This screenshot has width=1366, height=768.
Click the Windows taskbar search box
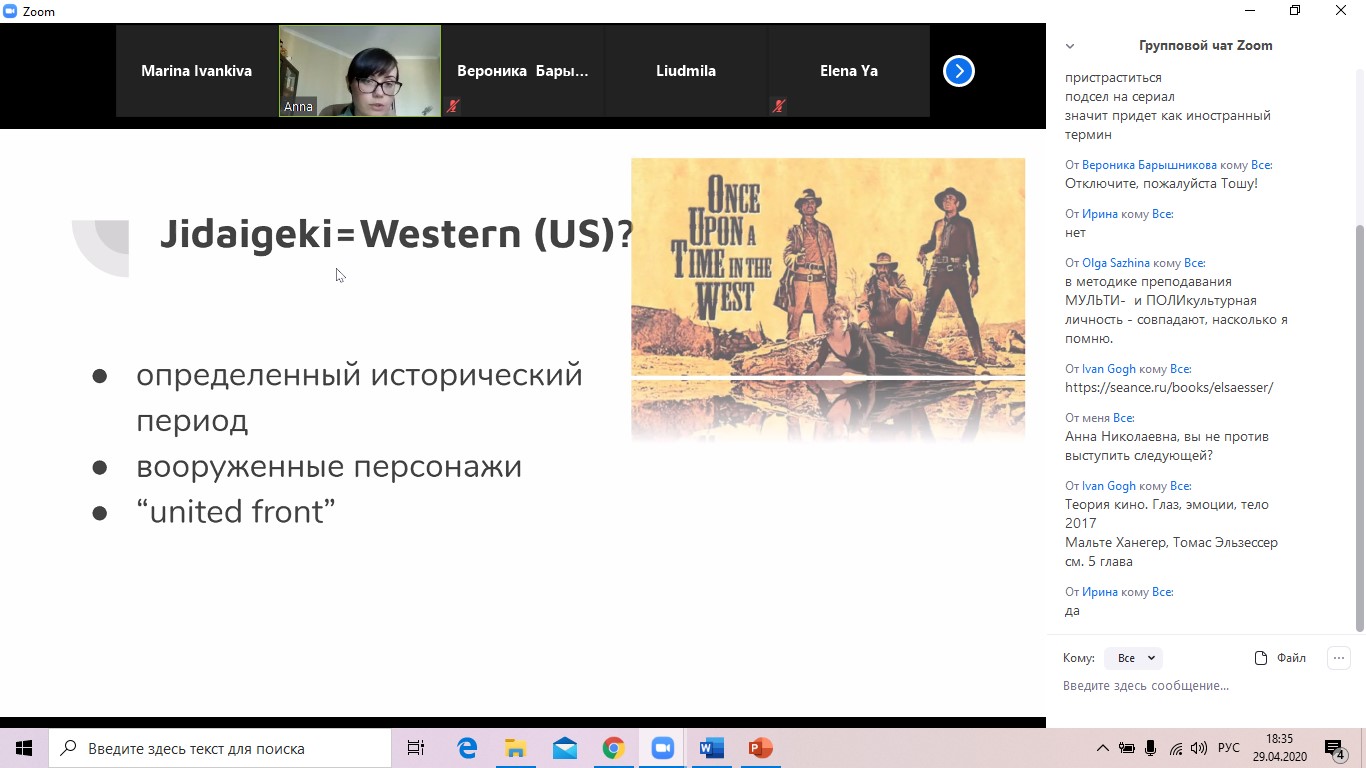[x=220, y=748]
